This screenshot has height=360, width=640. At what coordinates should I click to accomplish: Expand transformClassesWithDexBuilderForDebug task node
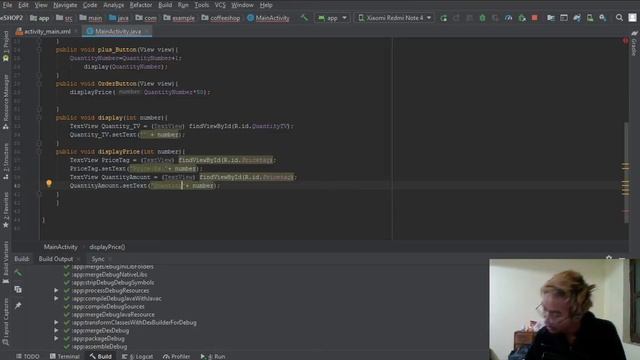click(56, 322)
